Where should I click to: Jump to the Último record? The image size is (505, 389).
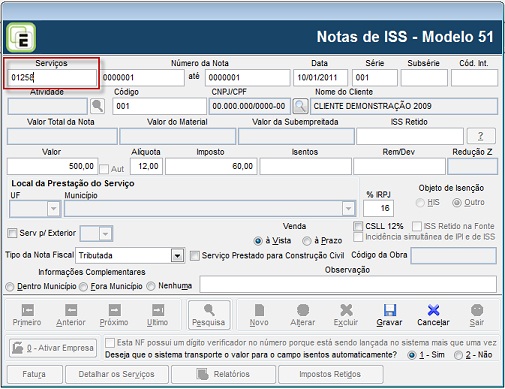157,315
